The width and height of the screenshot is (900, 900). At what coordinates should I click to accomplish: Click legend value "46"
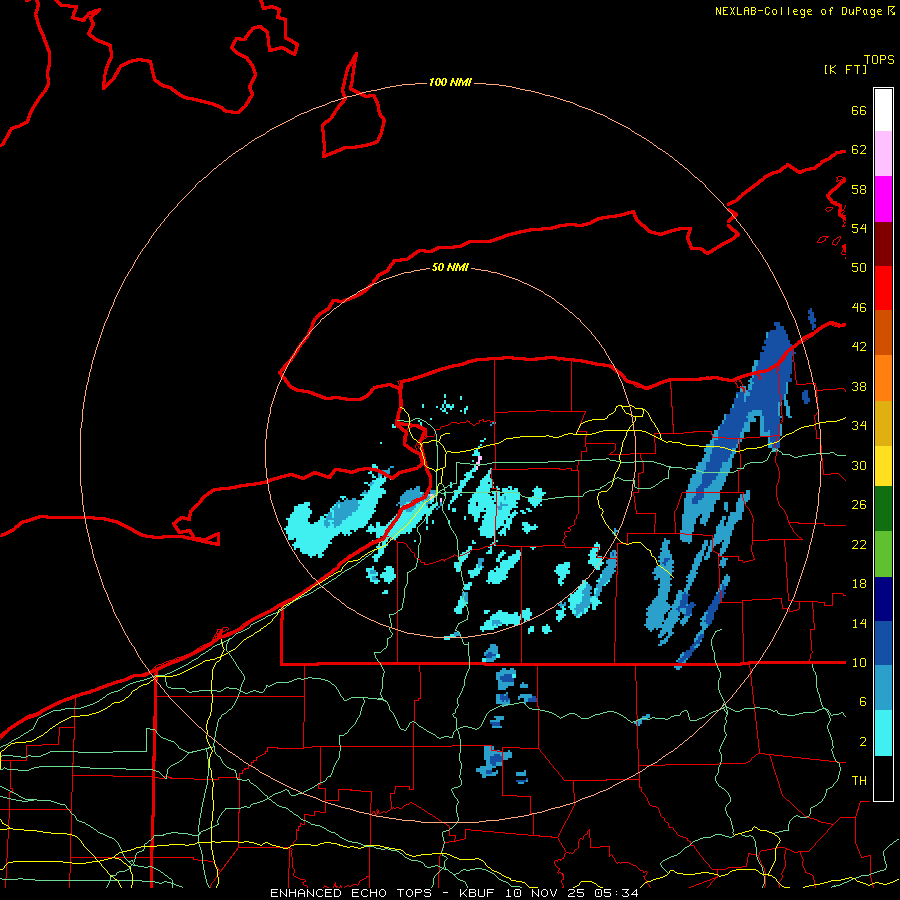click(x=859, y=308)
